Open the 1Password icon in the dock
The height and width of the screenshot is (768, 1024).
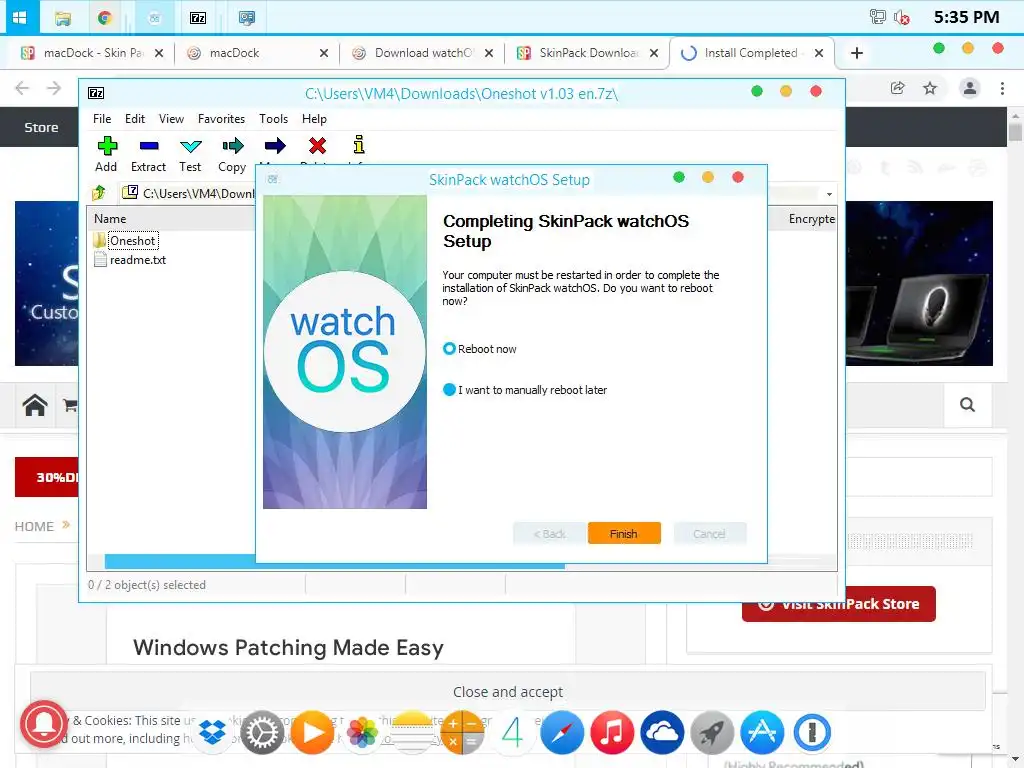[812, 732]
